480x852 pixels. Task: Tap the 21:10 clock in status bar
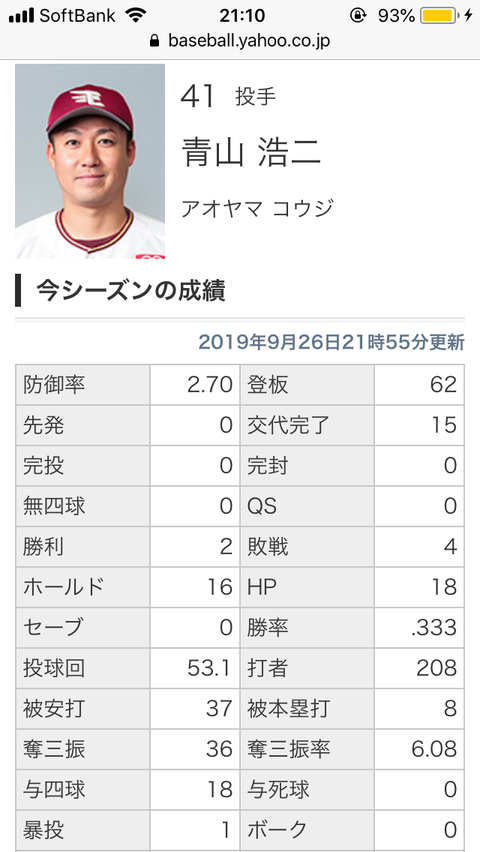coord(242,16)
